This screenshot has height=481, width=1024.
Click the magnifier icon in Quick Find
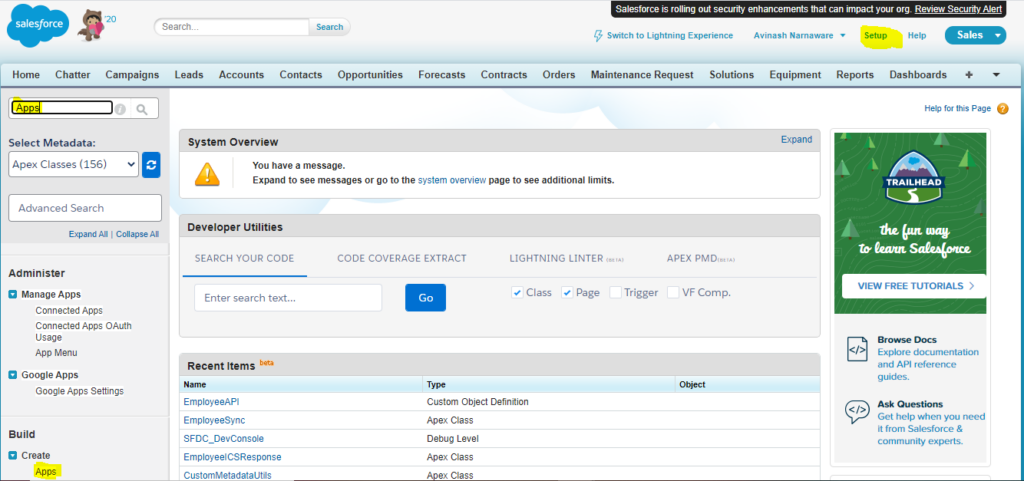click(143, 108)
